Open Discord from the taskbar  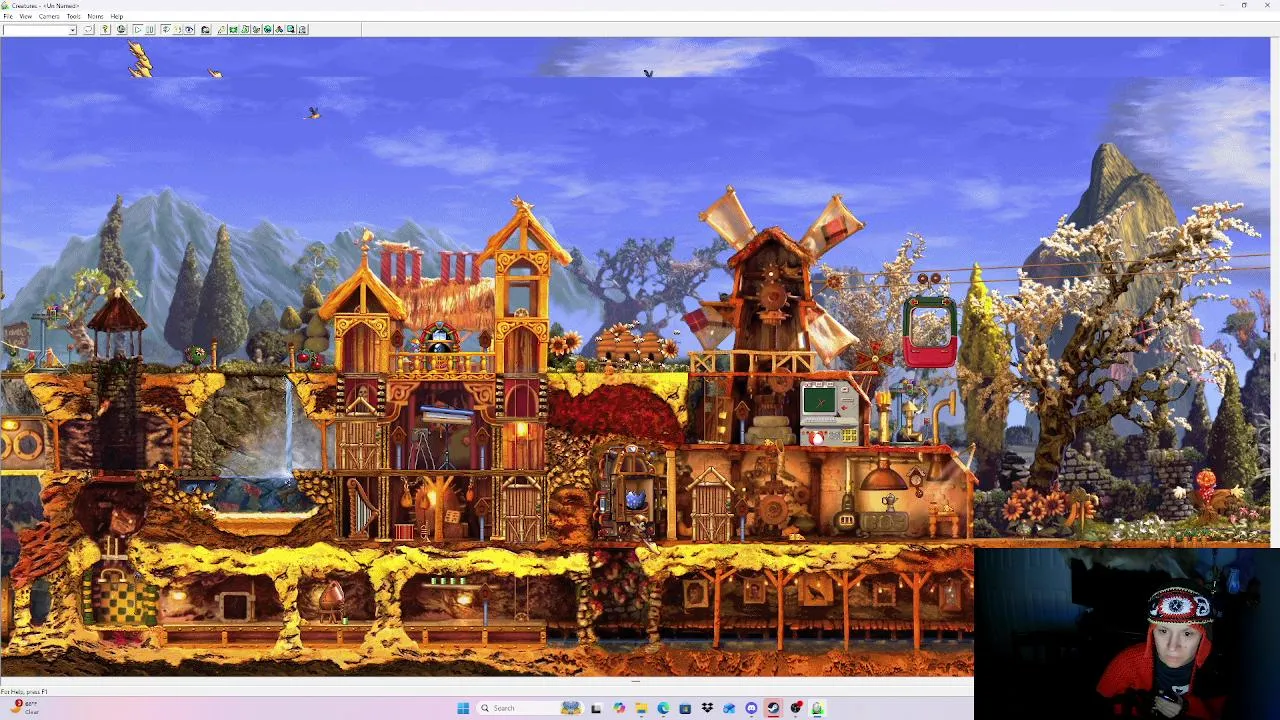point(751,708)
